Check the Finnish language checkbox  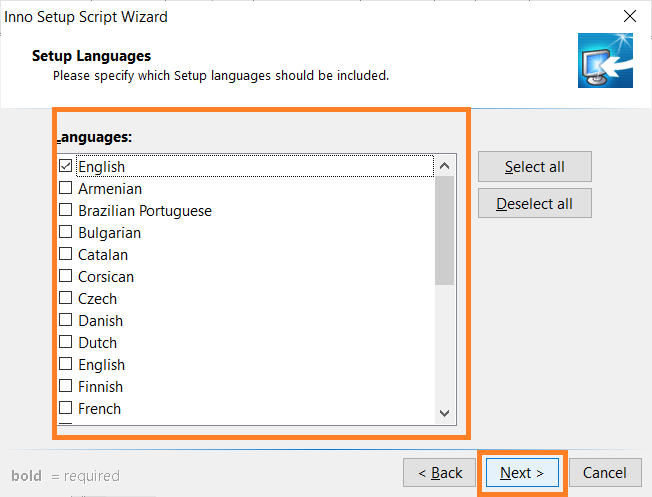(66, 386)
